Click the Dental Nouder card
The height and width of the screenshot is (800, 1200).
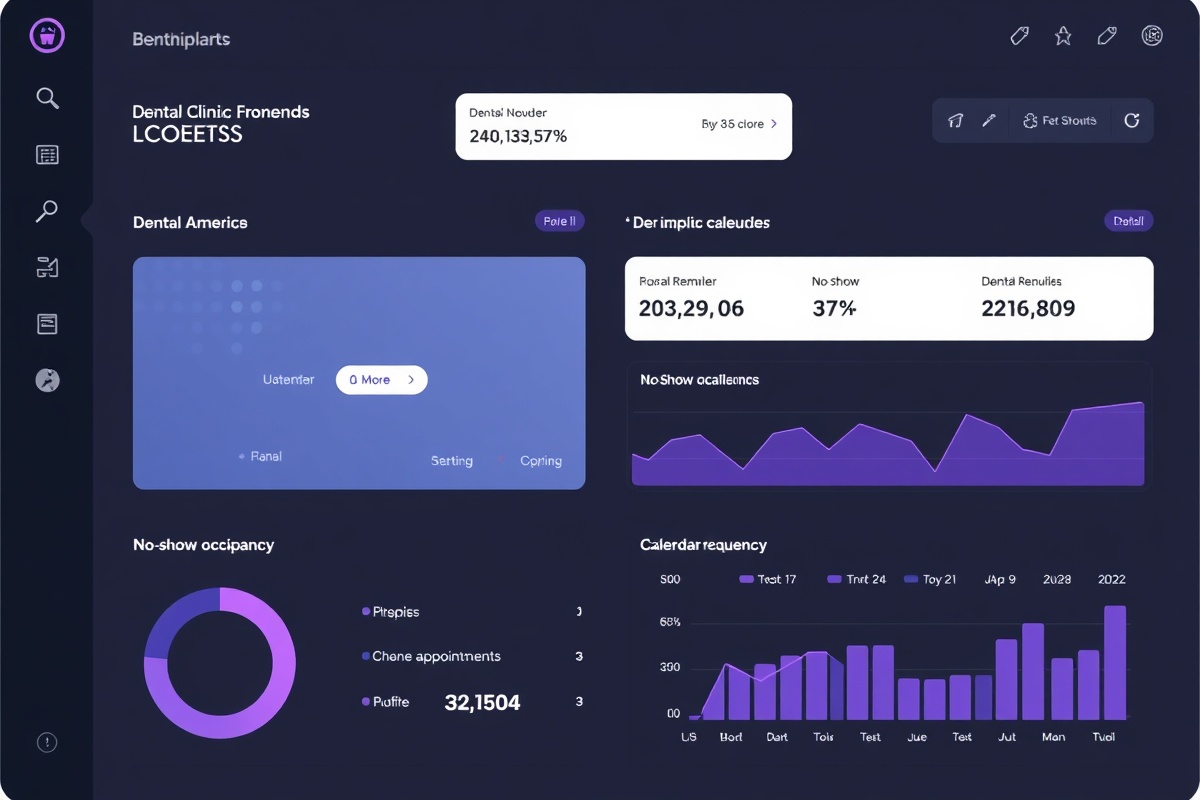click(624, 127)
